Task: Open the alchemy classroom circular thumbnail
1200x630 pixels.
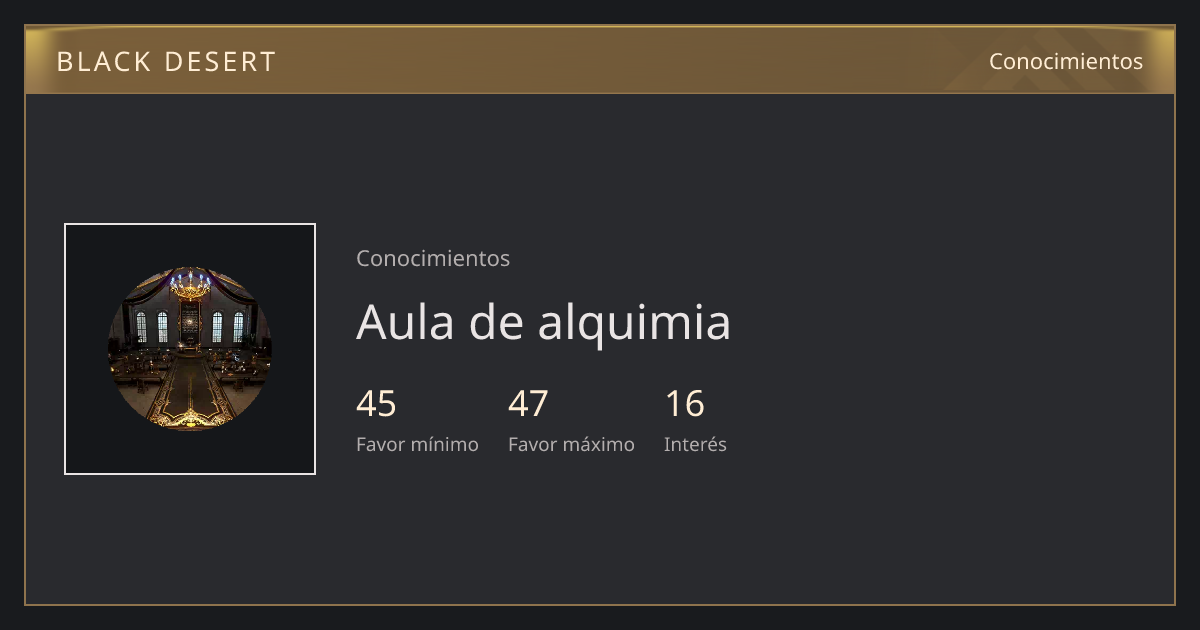Action: pyautogui.click(x=190, y=349)
